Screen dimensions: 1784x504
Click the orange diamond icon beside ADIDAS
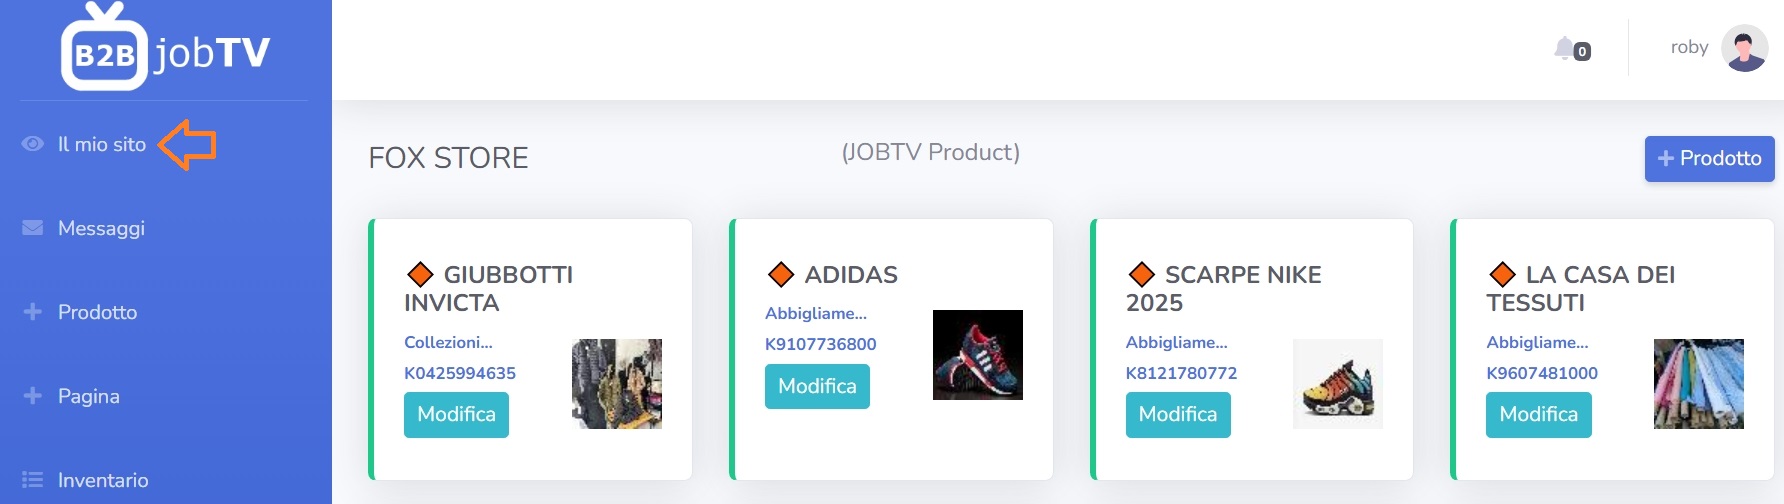(781, 274)
